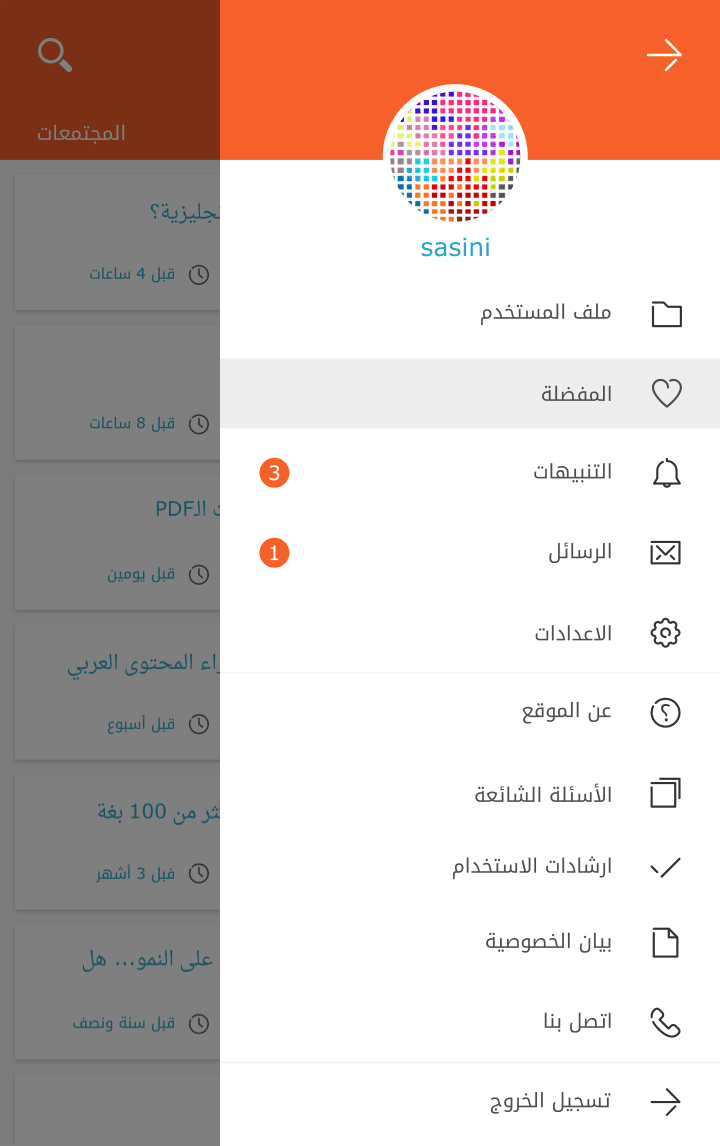This screenshot has width=720, height=1146.
Task: Click the folder icon for user profile
Action: click(666, 314)
